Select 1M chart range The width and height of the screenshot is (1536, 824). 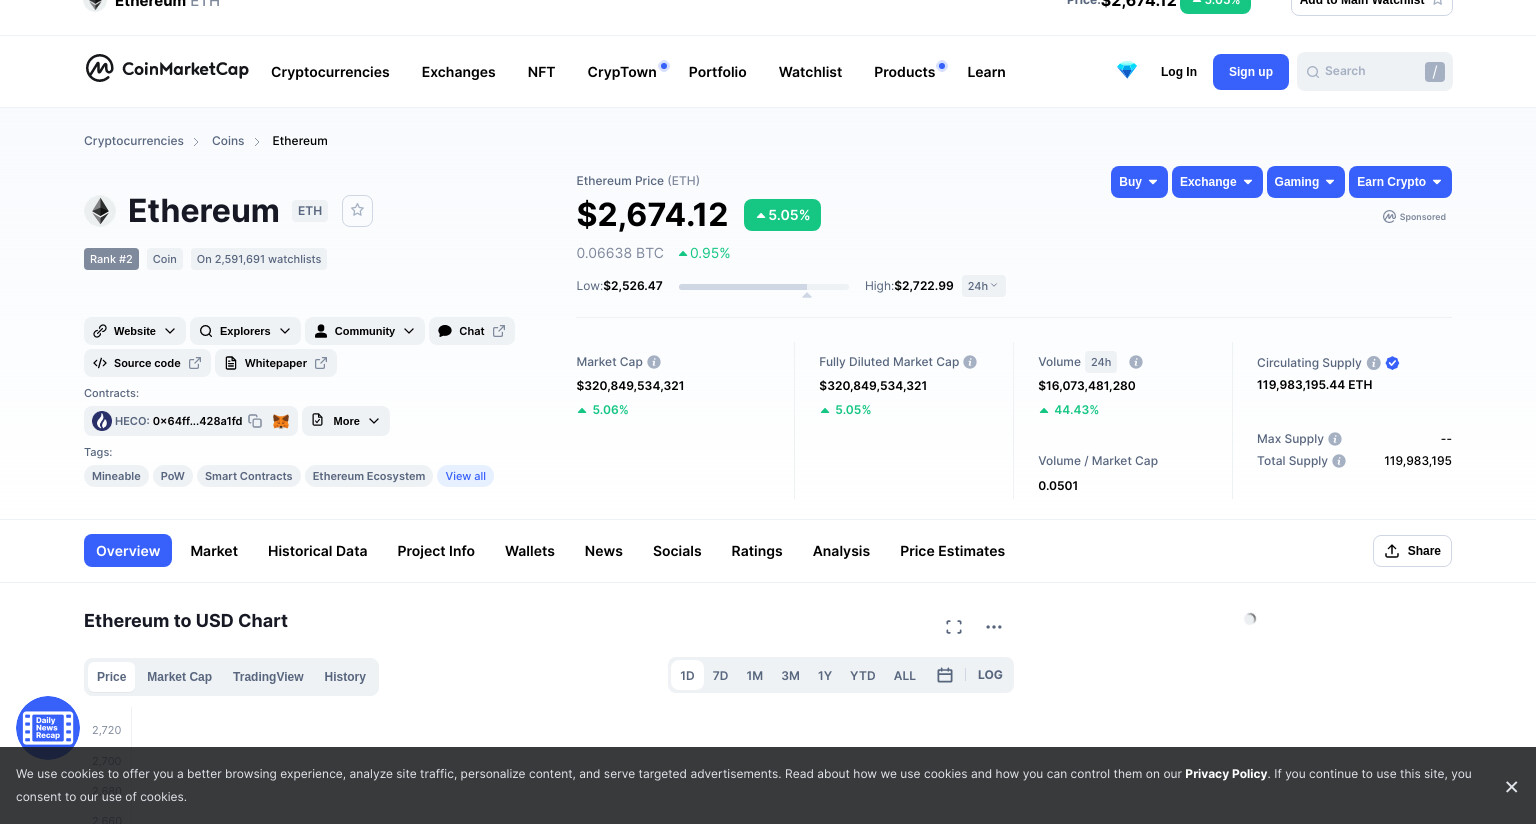[755, 676]
